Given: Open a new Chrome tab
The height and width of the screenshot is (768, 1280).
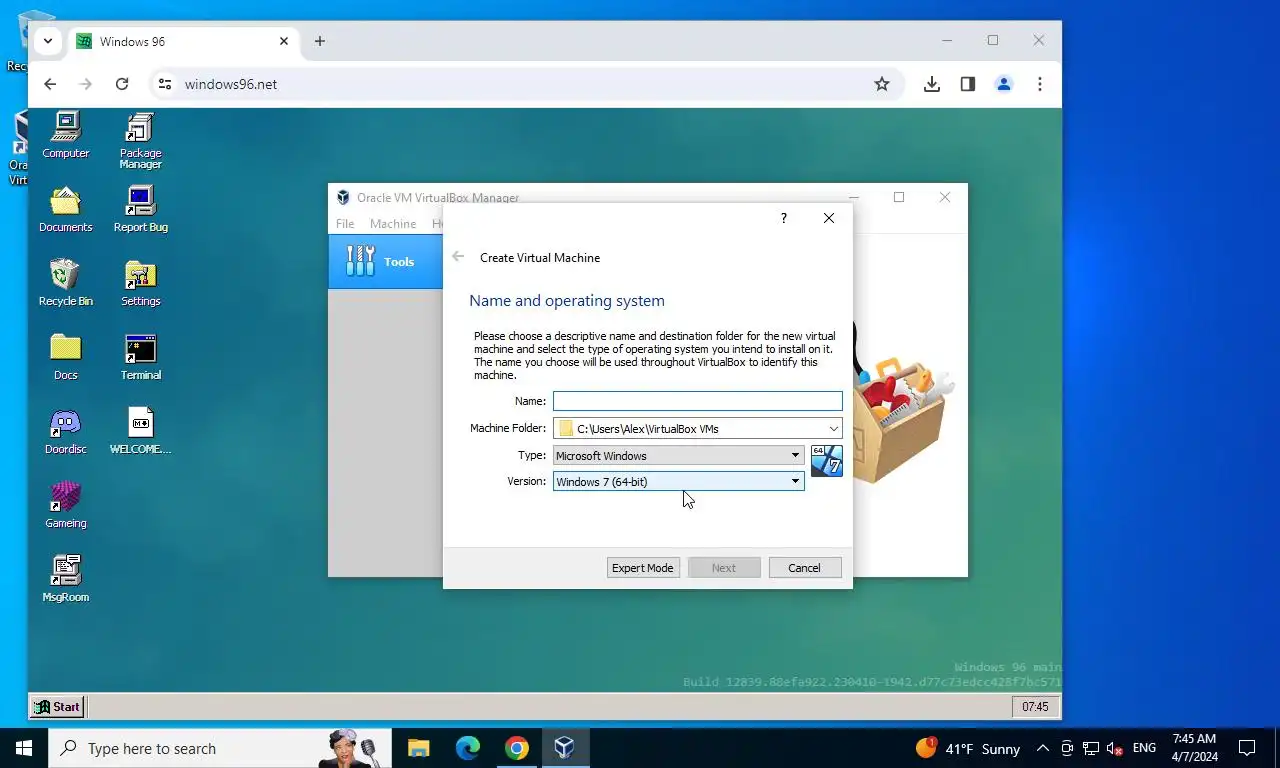Looking at the screenshot, I should (x=320, y=41).
